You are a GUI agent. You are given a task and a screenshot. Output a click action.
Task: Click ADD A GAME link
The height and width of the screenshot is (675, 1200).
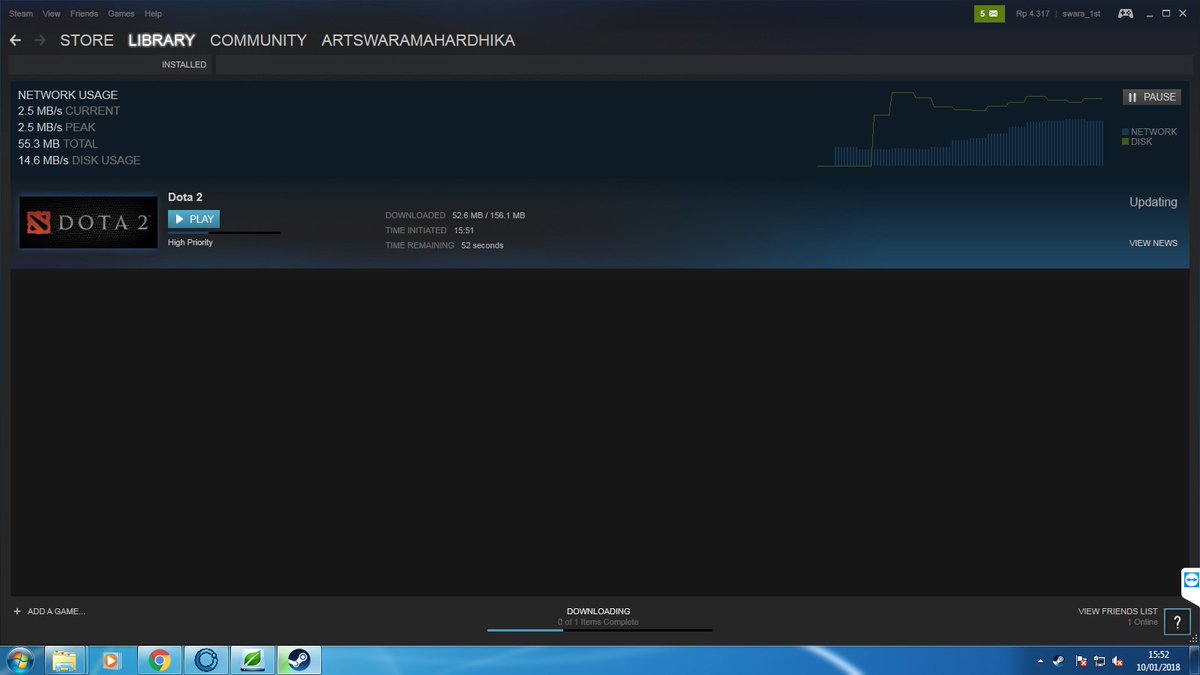point(56,611)
